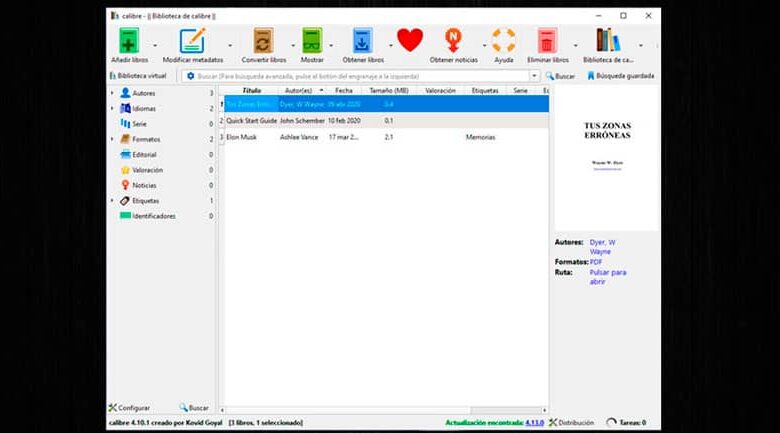Select Editorial in the tag browser
Viewport: 780px width, 433px height.
tap(144, 155)
